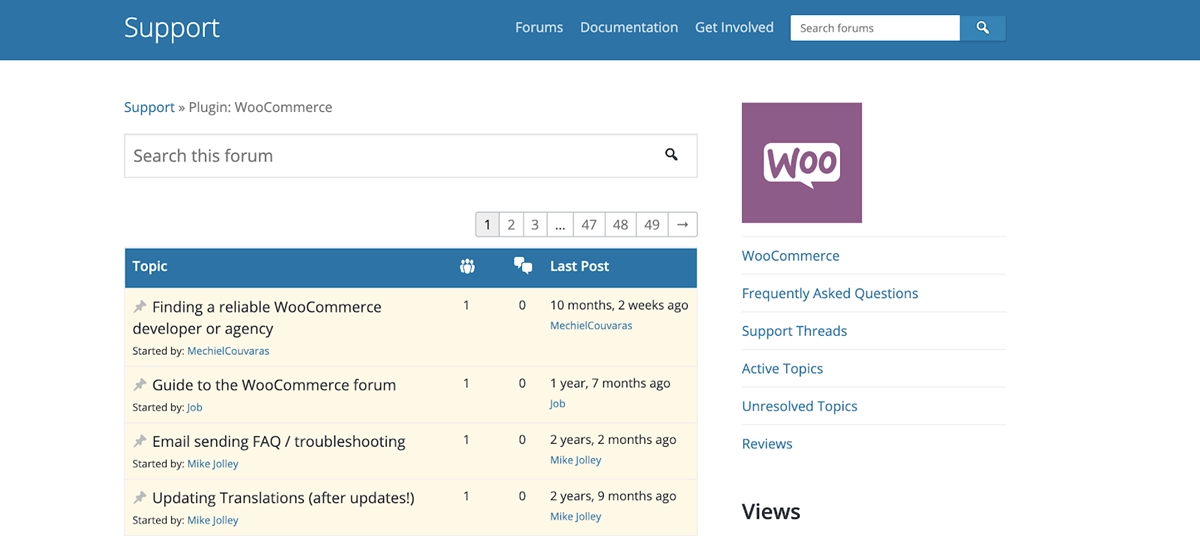Viewport: 1200px width, 536px height.
Task: Click the WooCommerce logo thumbnail
Action: pyautogui.click(x=801, y=163)
